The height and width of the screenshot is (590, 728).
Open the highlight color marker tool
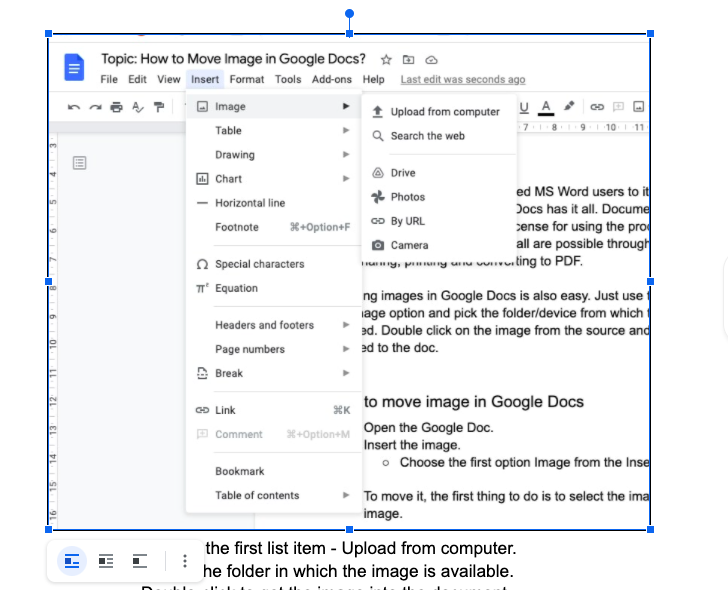point(569,106)
